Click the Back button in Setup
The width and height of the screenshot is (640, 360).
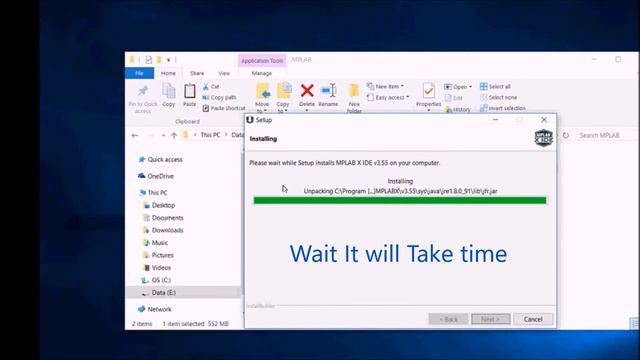pos(448,319)
